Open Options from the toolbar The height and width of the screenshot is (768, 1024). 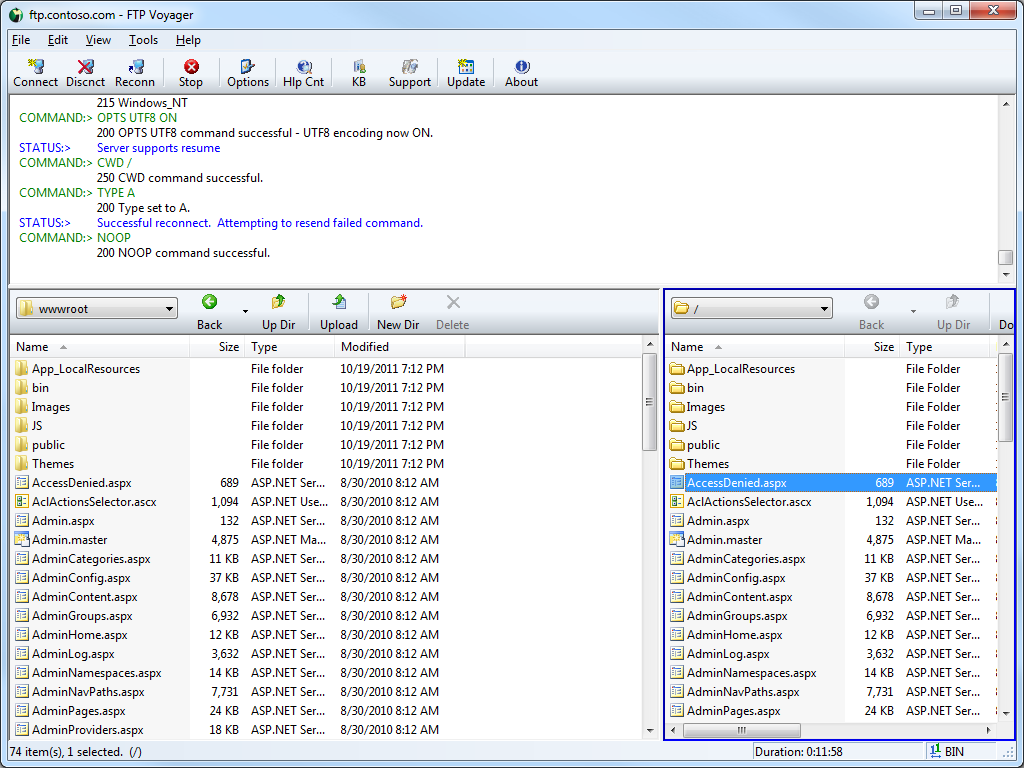click(248, 73)
